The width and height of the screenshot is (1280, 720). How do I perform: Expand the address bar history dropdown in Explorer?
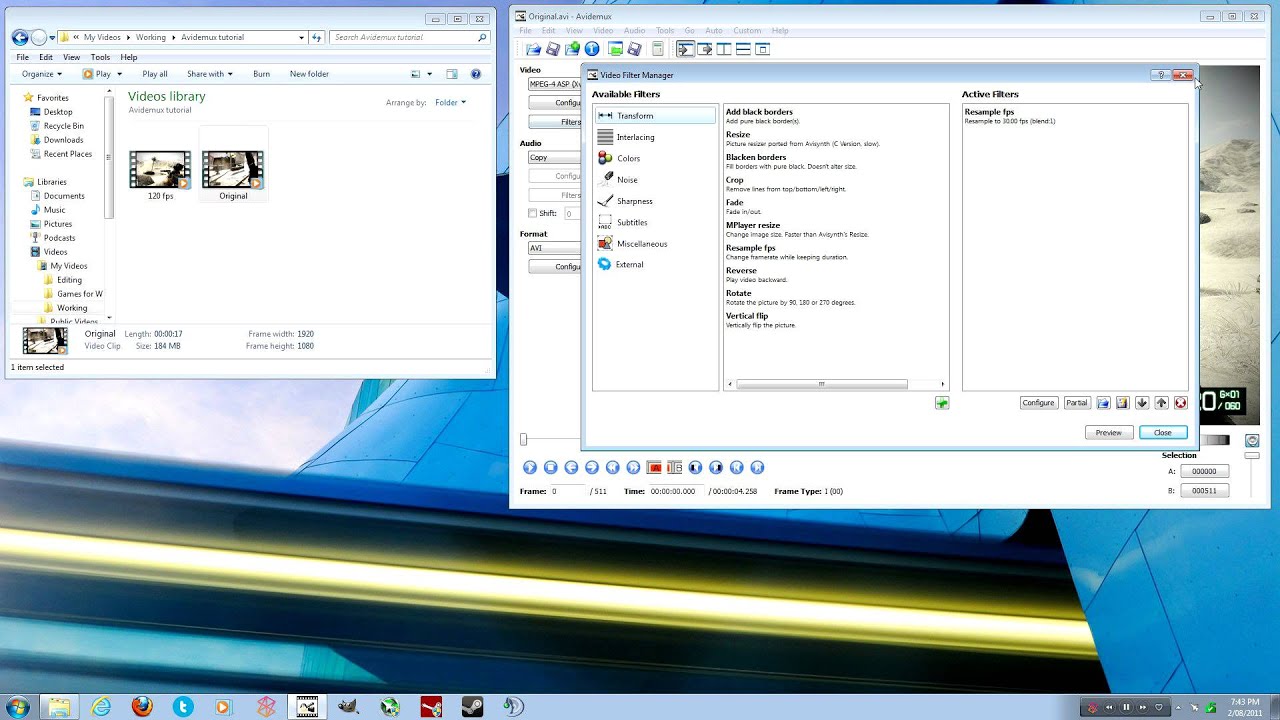[x=302, y=37]
